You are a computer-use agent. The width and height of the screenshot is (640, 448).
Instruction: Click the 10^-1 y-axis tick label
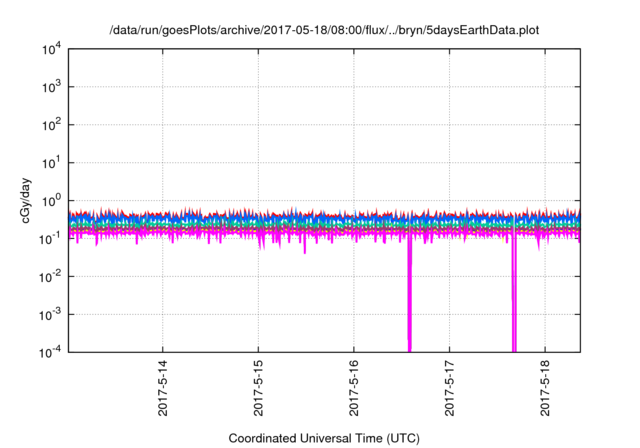point(51,239)
